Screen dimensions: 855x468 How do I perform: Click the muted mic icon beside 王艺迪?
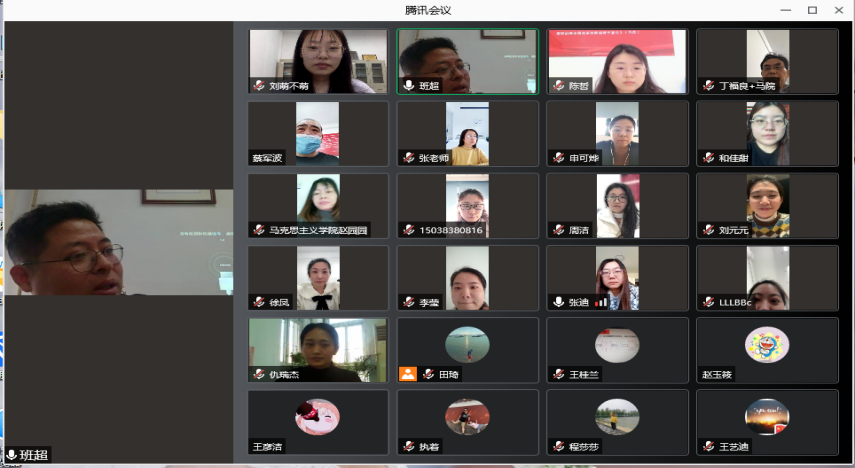pyautogui.click(x=708, y=446)
